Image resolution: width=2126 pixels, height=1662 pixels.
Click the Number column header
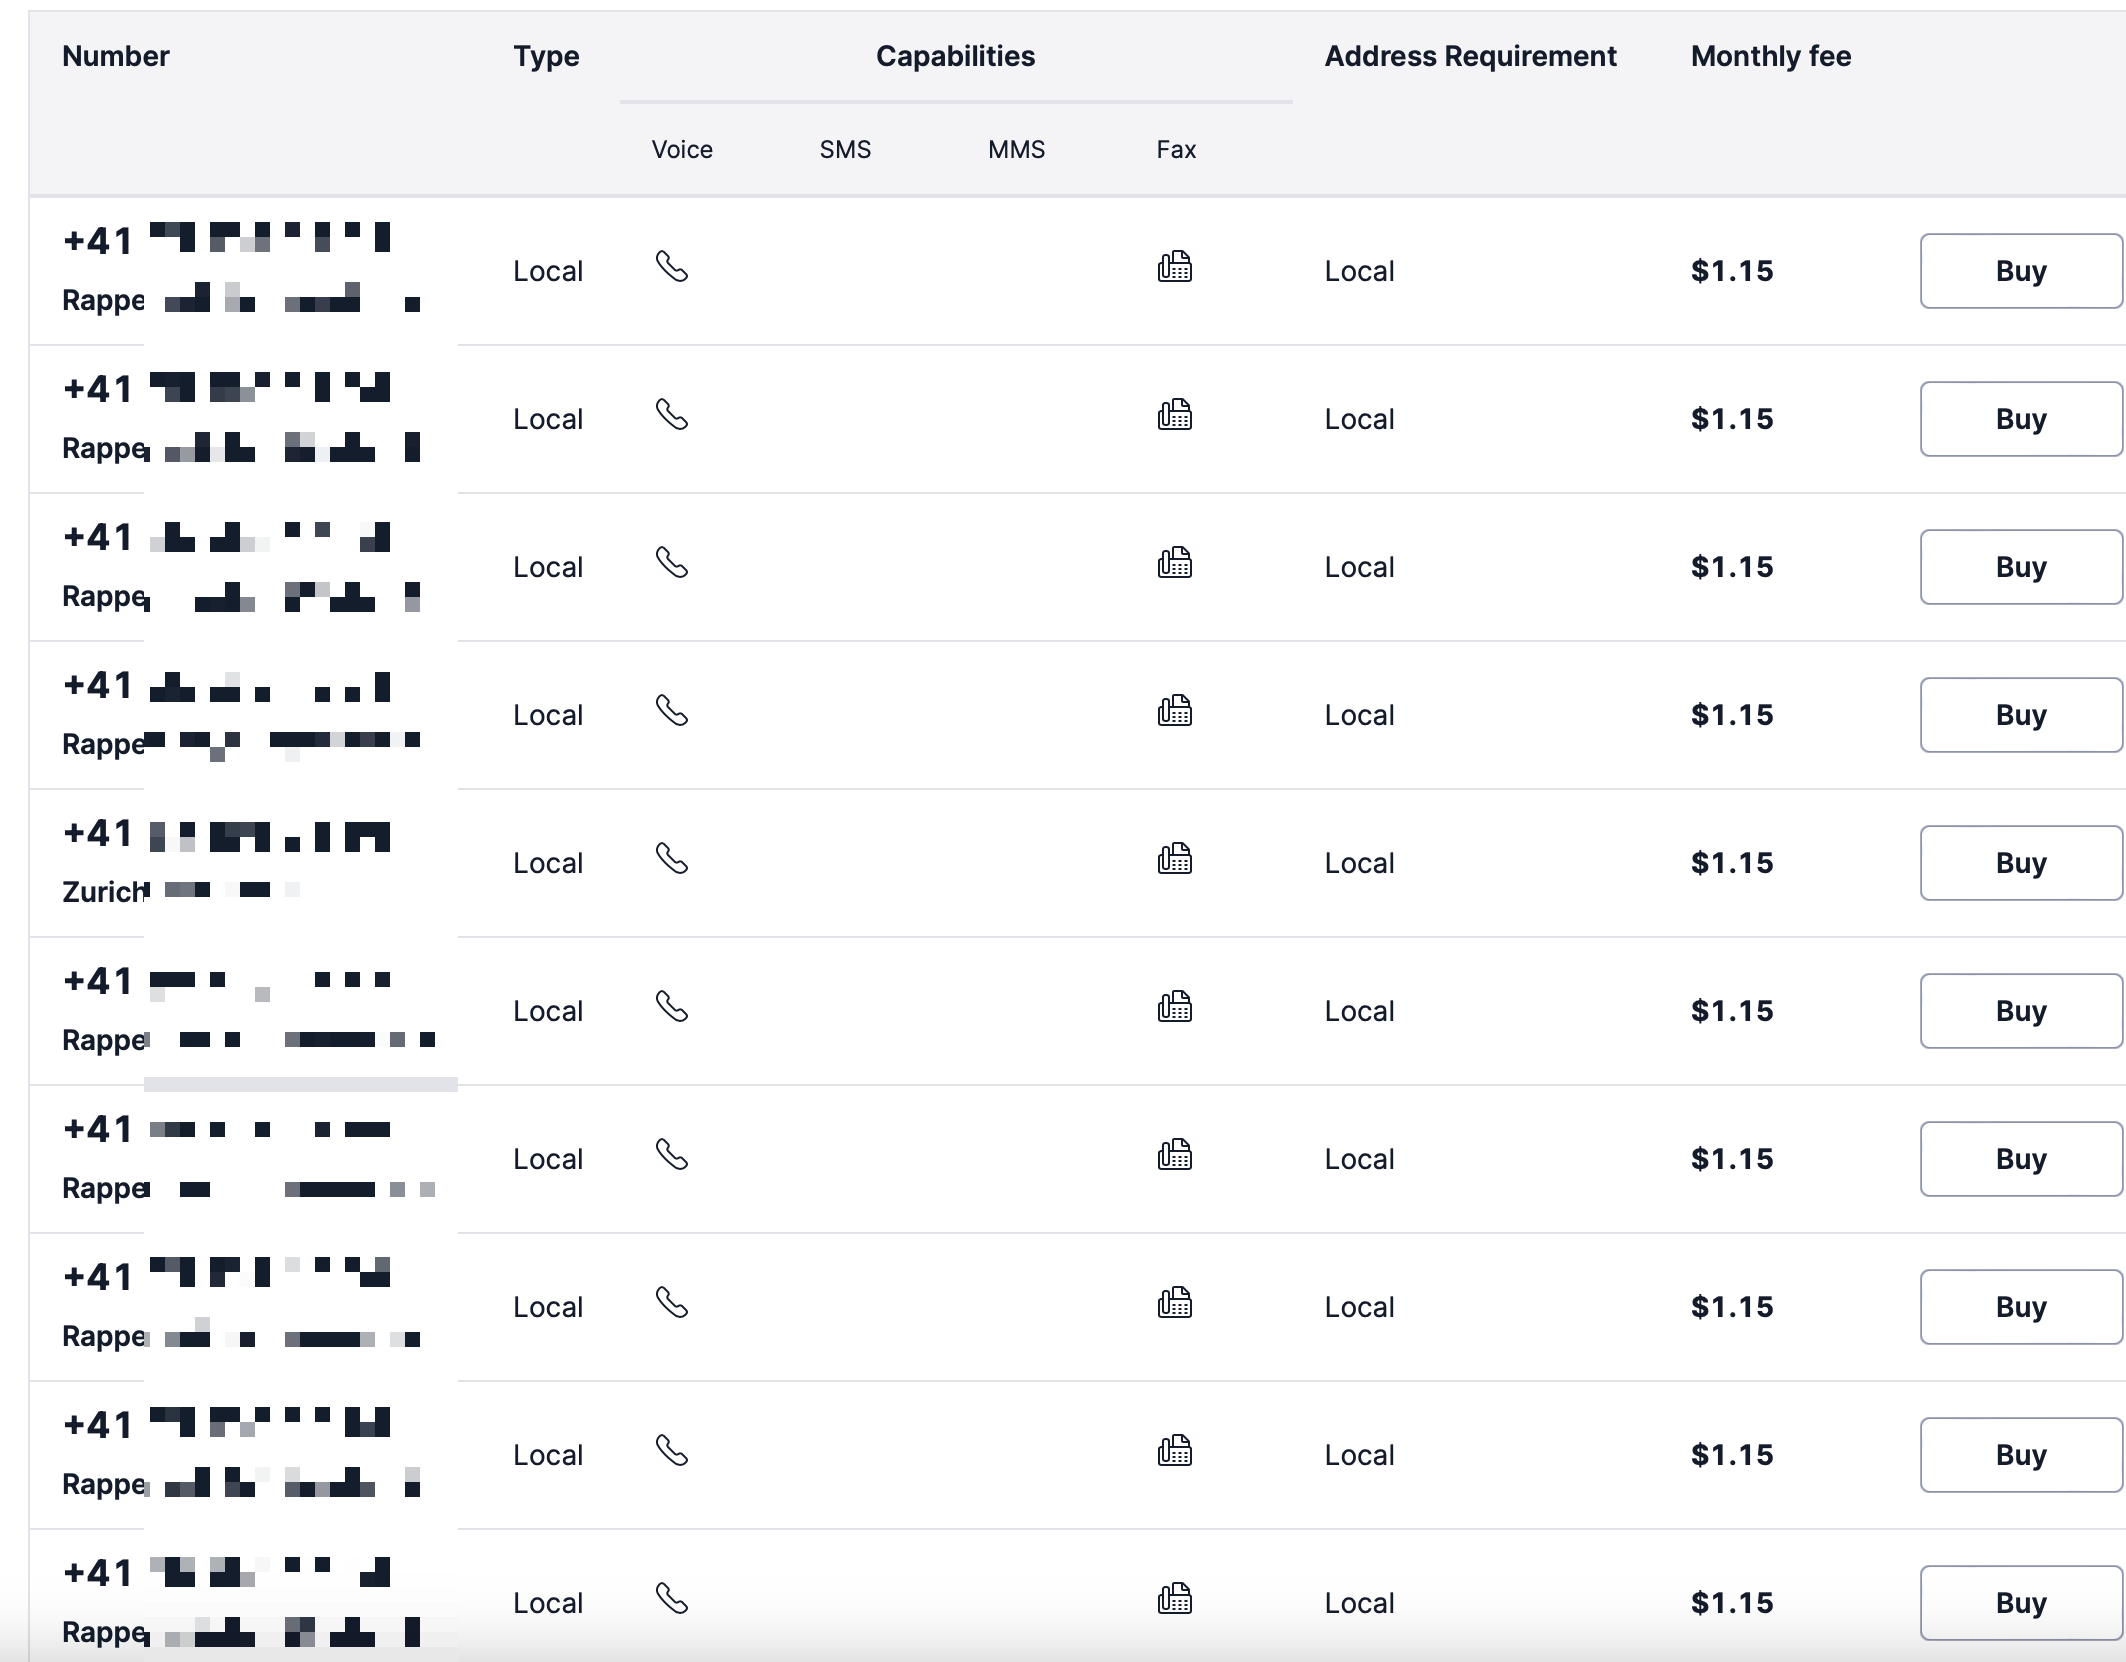116,56
